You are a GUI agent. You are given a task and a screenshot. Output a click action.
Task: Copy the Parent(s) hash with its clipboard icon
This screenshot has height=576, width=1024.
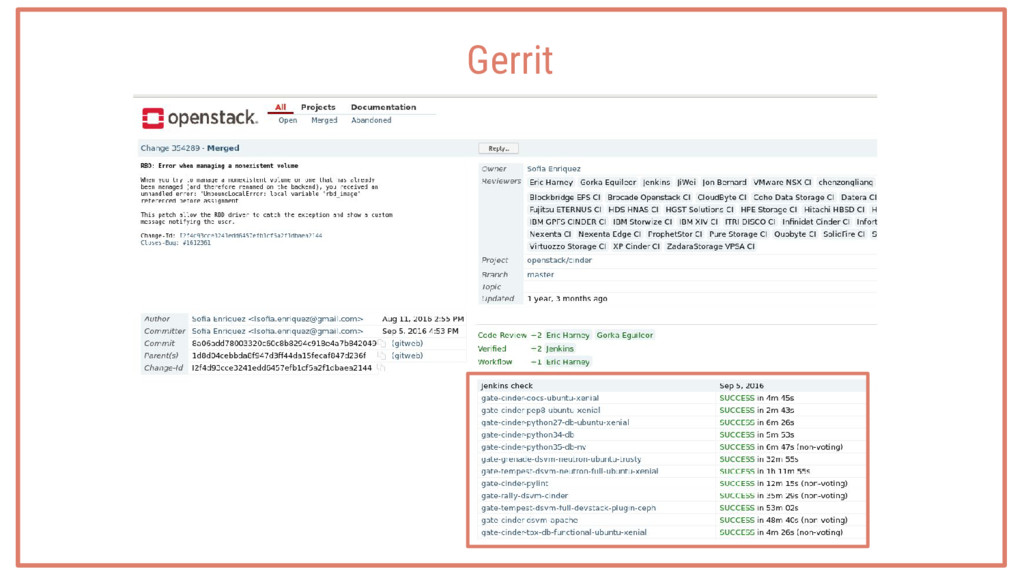tap(381, 356)
